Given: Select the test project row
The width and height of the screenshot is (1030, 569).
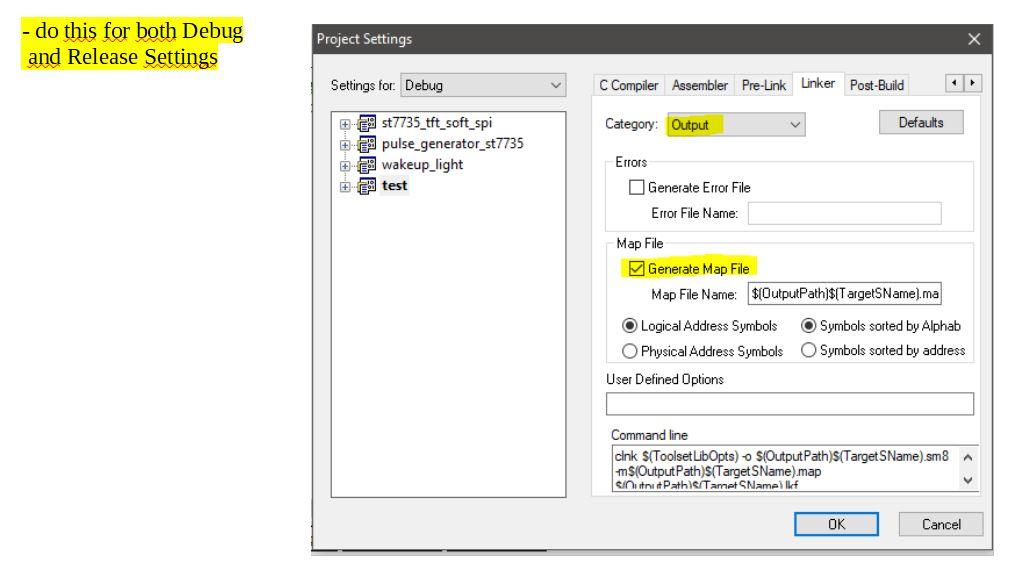Looking at the screenshot, I should [x=394, y=185].
